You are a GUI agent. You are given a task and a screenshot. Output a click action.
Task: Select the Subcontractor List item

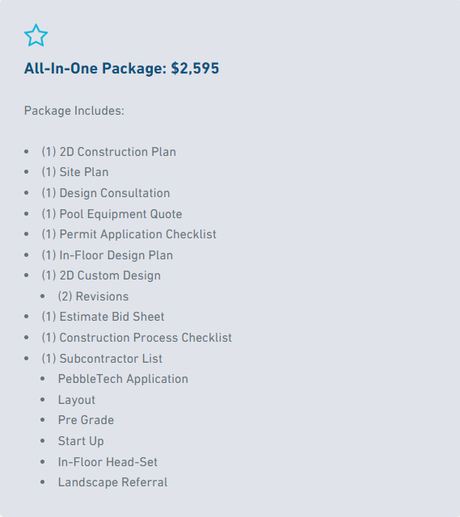click(x=102, y=359)
